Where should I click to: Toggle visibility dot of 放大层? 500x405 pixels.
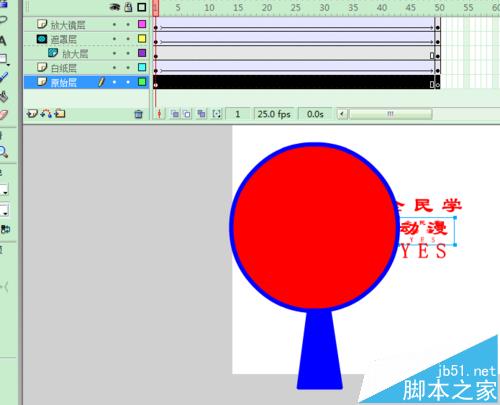(x=114, y=53)
